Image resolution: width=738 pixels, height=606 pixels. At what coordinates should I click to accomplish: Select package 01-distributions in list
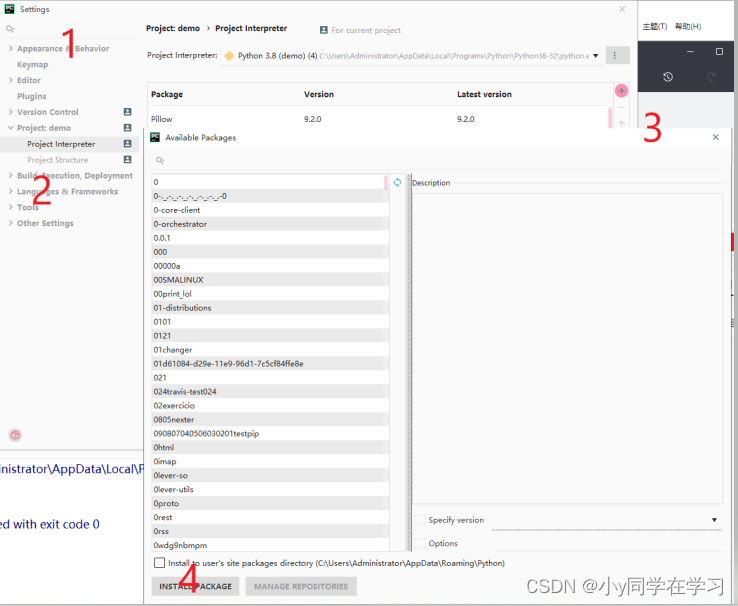point(270,308)
